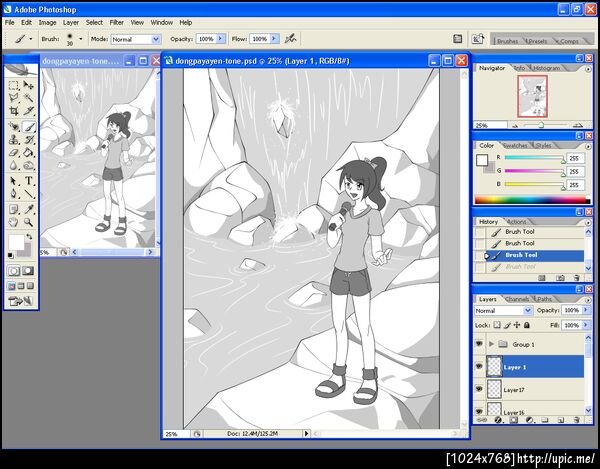Image resolution: width=600 pixels, height=469 pixels.
Task: Select the Paint Bucket tool
Action: [x=28, y=153]
